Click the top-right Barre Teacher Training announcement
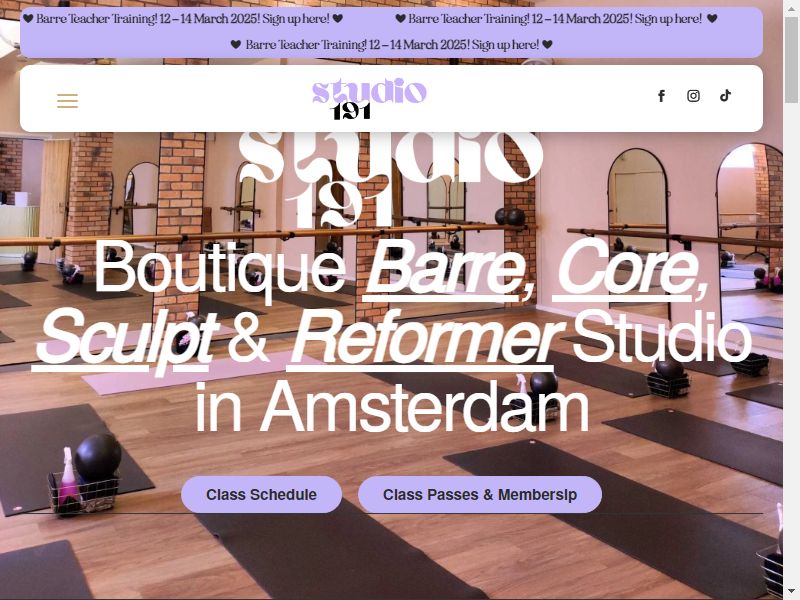800x600 pixels. coord(557,19)
